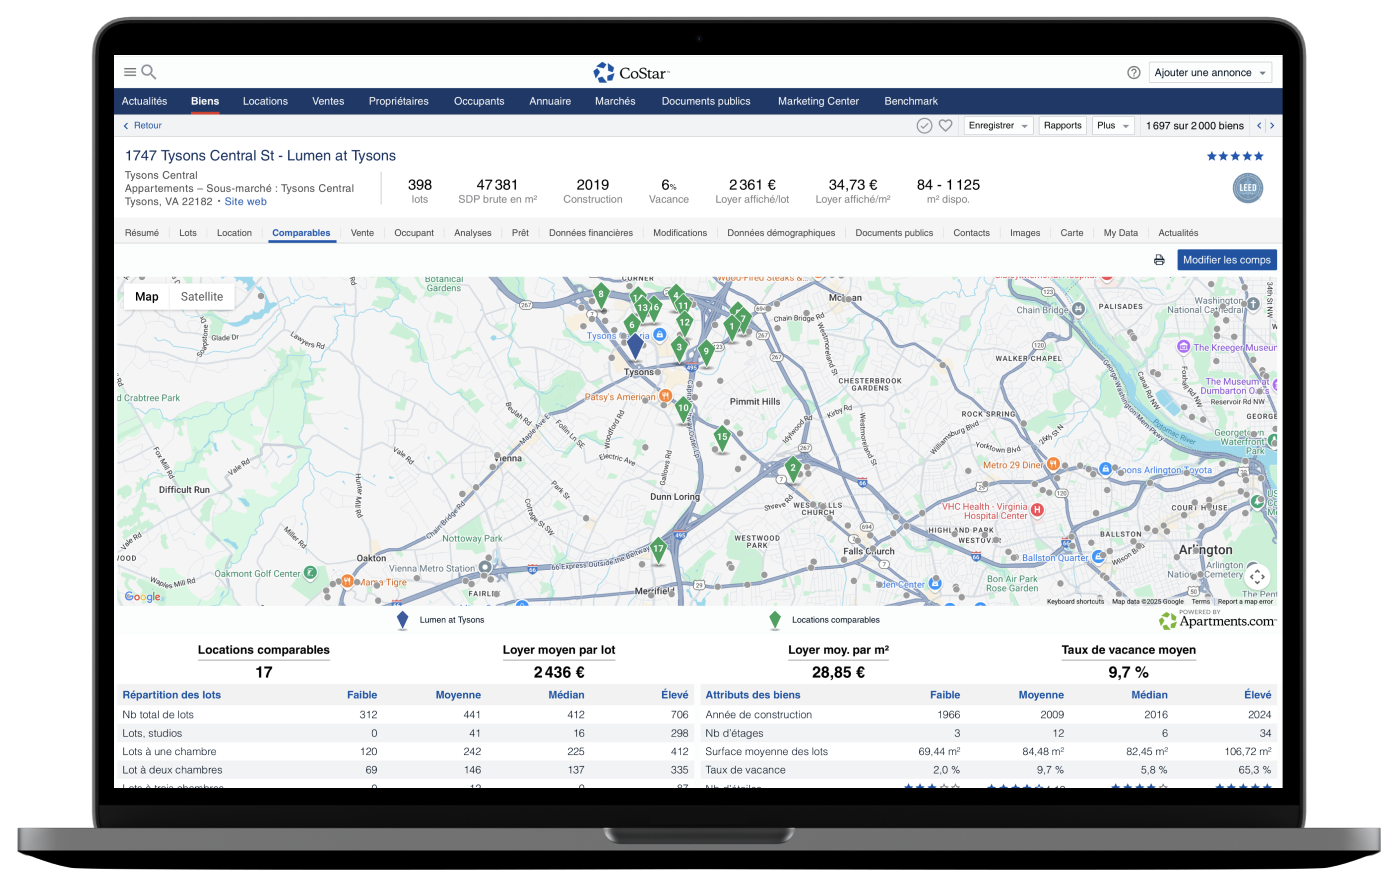Toggle the checkmark circle selection
This screenshot has height=894, width=1400.
click(x=924, y=126)
